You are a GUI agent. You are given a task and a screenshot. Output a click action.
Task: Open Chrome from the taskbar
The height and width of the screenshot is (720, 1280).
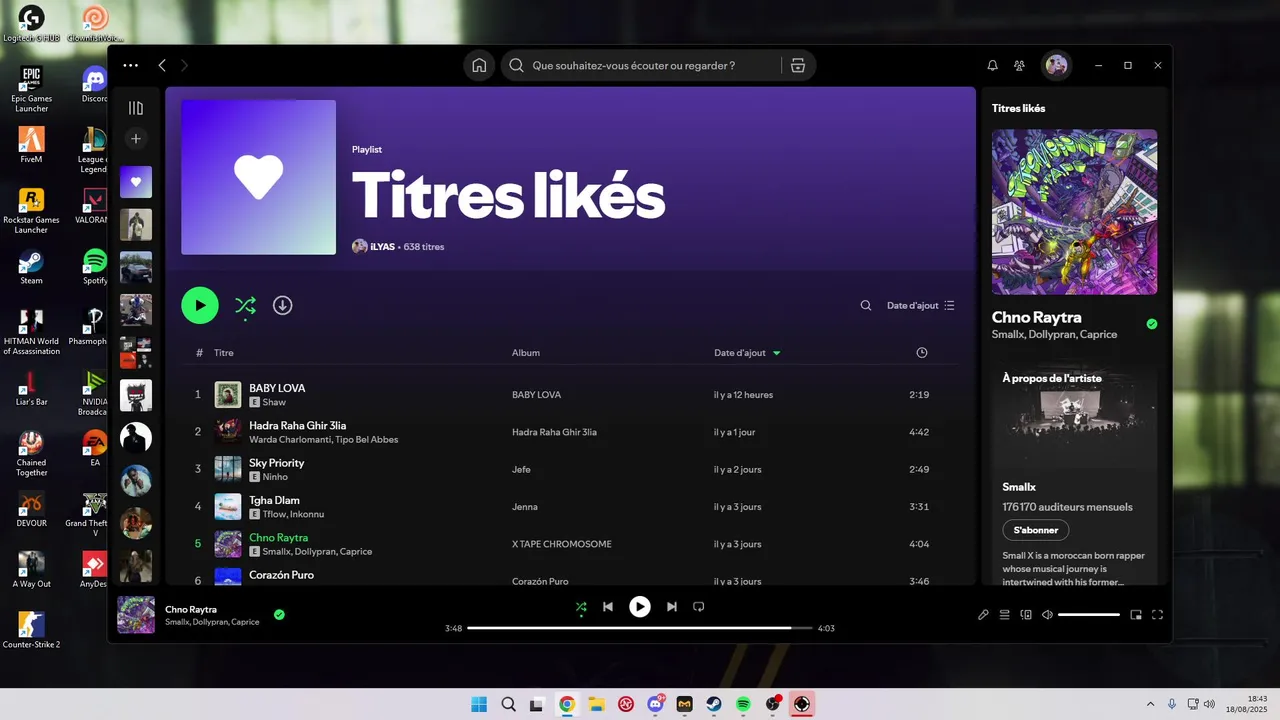(567, 704)
